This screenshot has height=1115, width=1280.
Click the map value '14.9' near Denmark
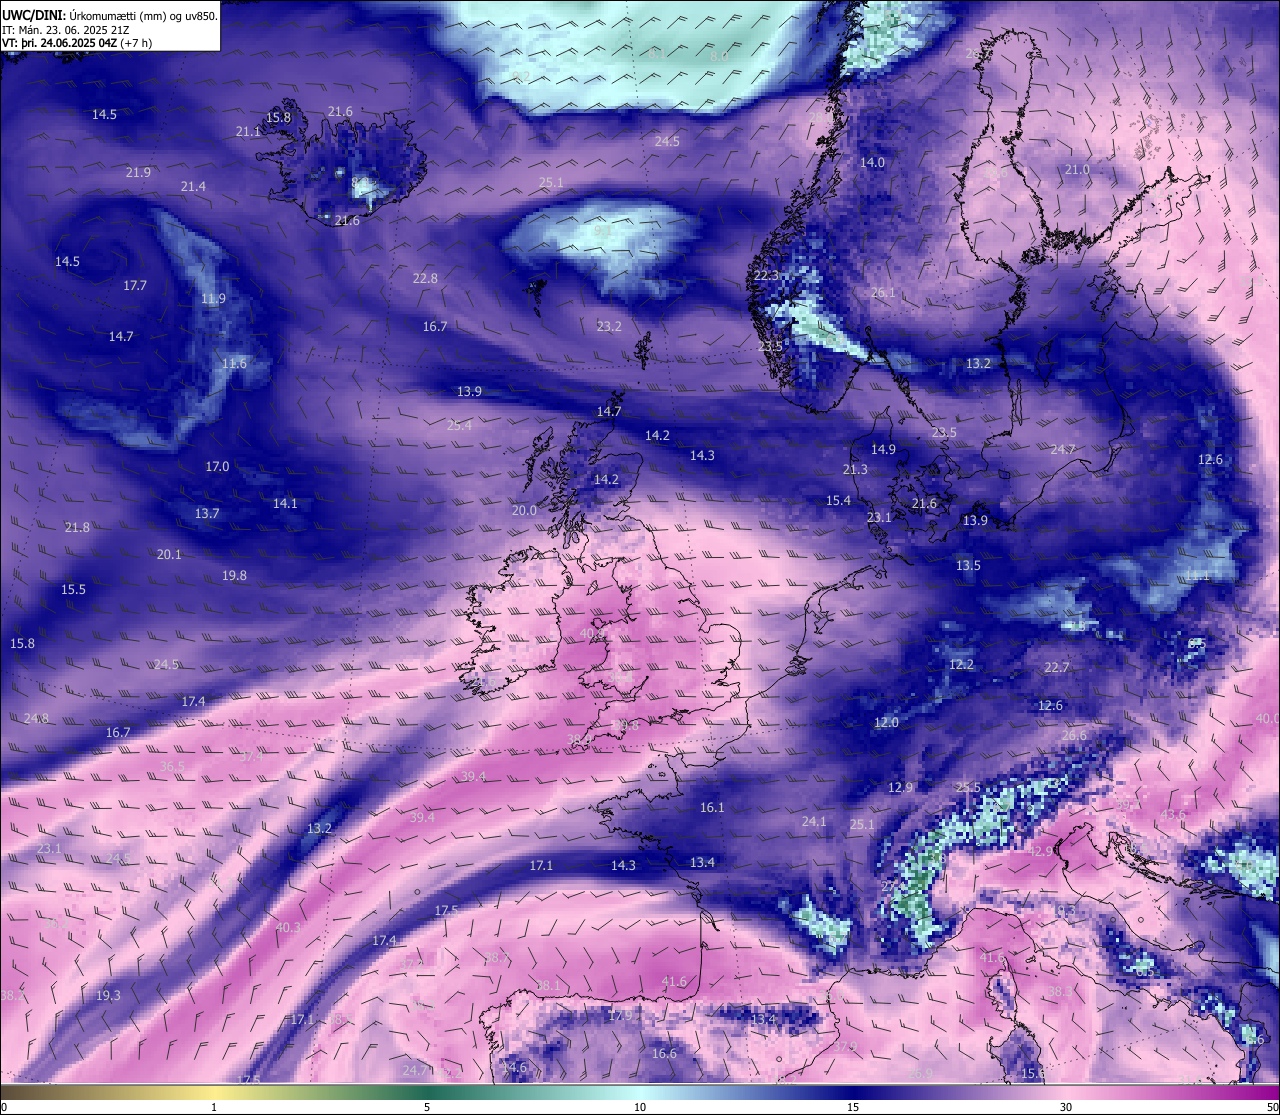(883, 450)
